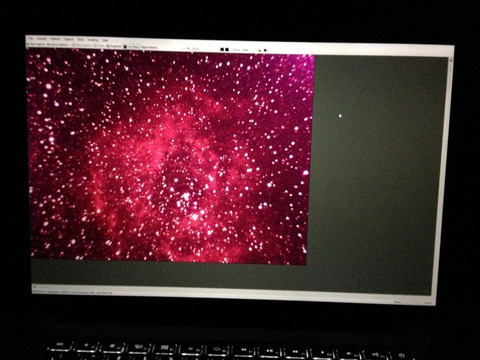Click the Quick Capture toolbar button
The image size is (480, 360).
[x=58, y=45]
